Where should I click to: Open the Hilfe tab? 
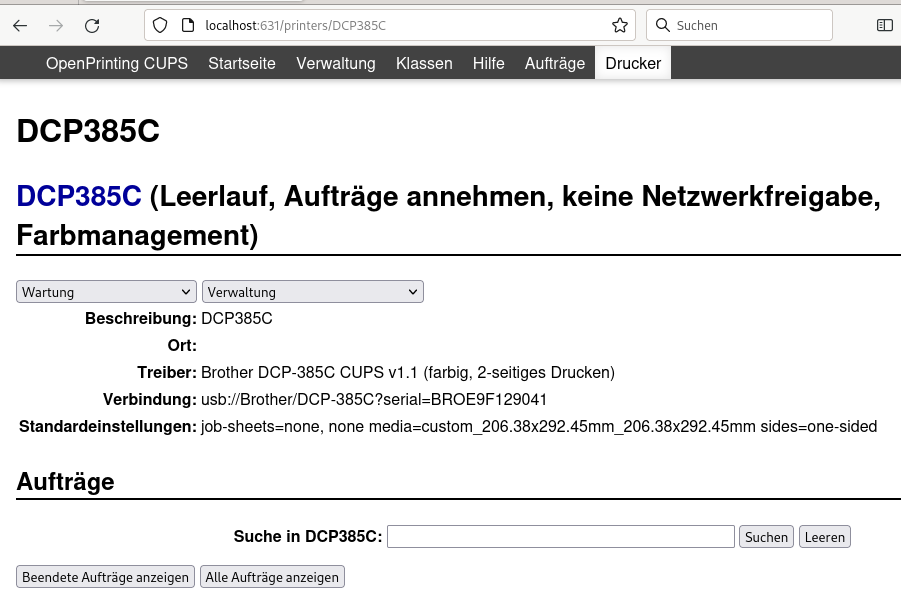tap(488, 63)
